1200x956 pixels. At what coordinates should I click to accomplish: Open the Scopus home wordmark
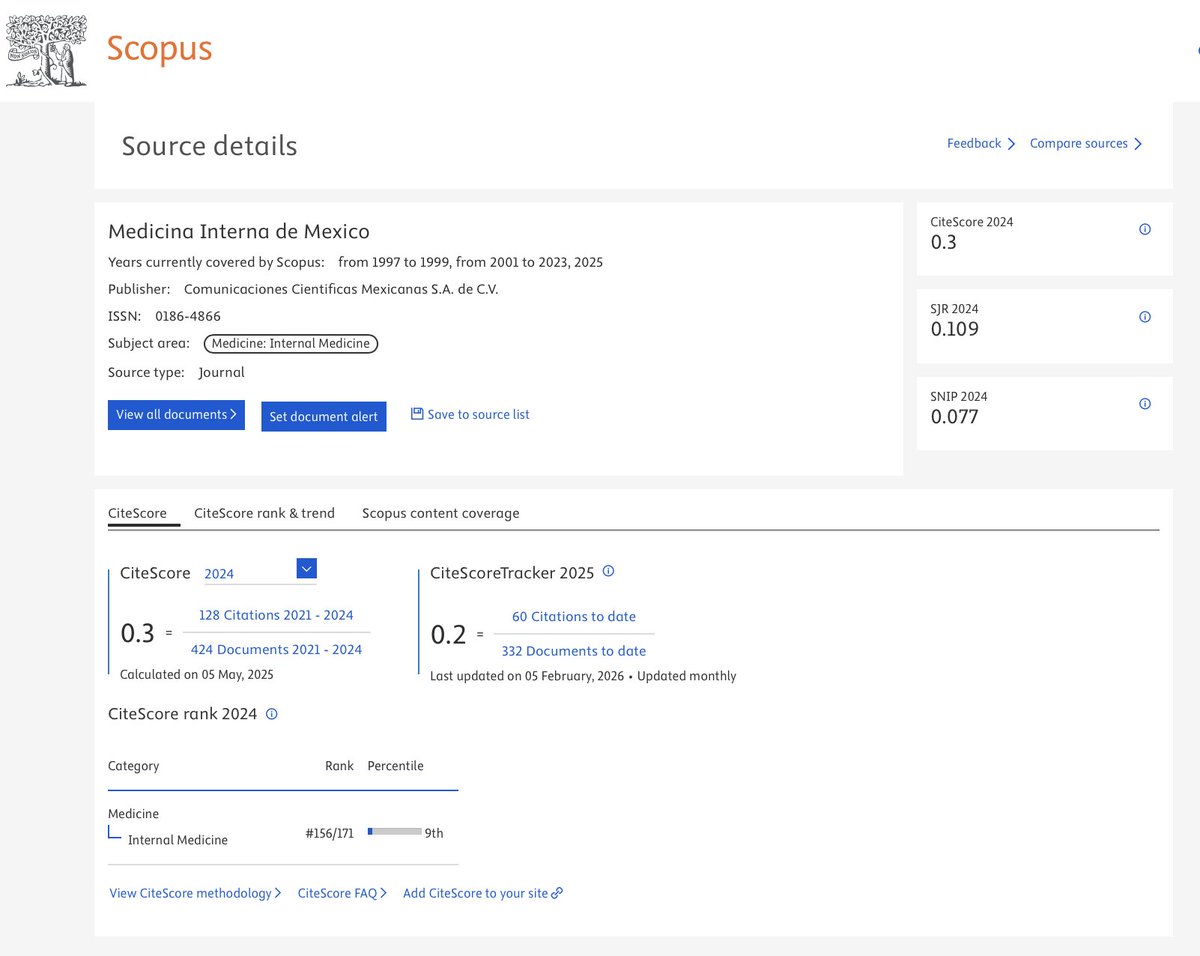pyautogui.click(x=159, y=48)
